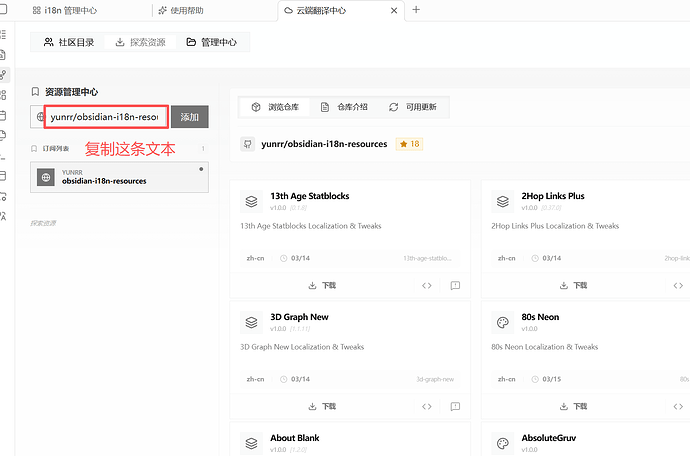Click the 2Hop Links Plus plugin icon

click(x=503, y=202)
